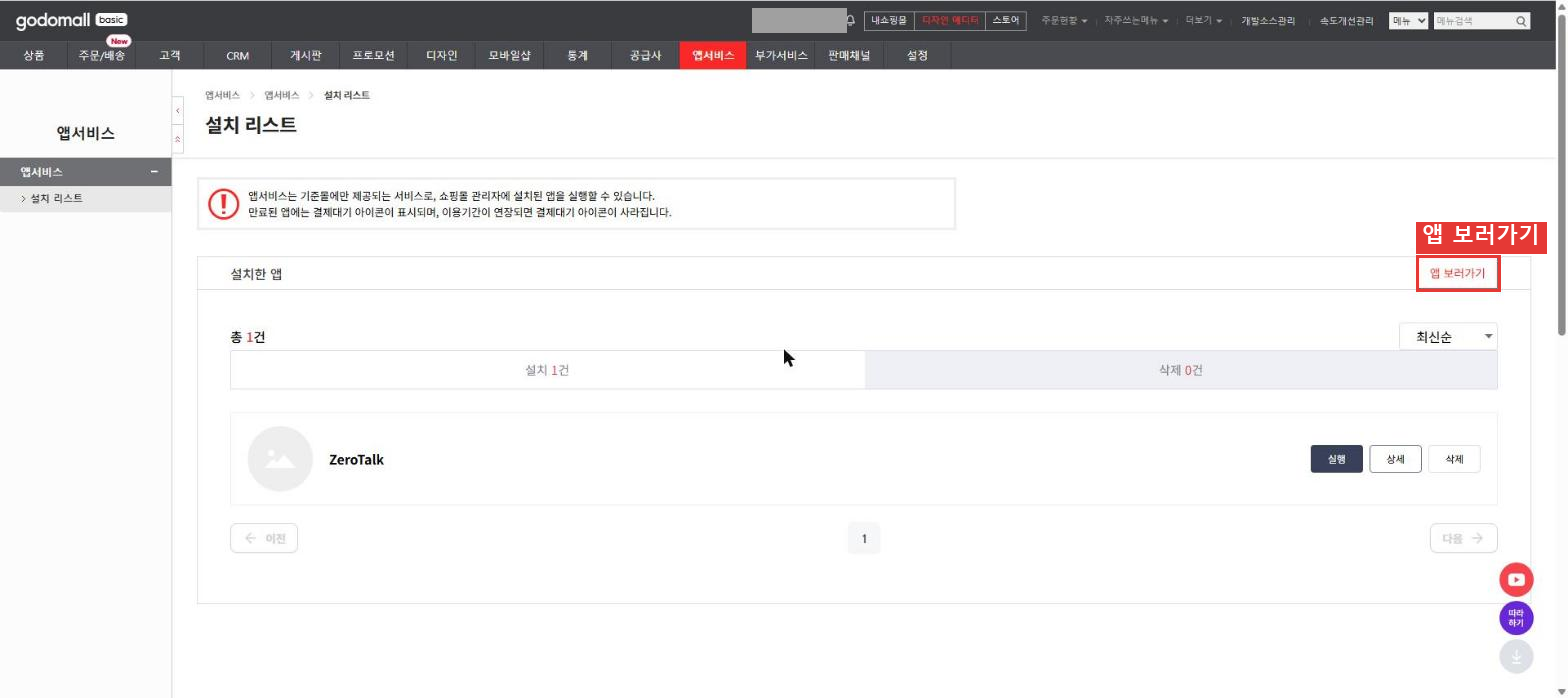This screenshot has width=1568, height=698.
Task: Open the 상품 menu
Action: 34,56
